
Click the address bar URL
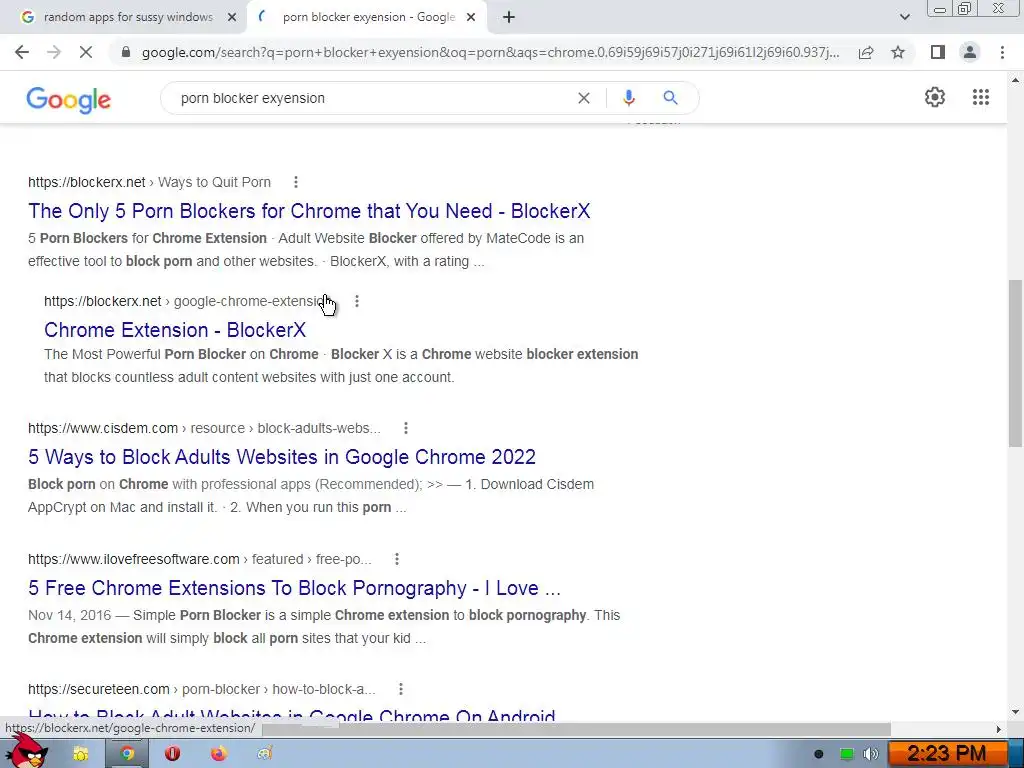pyautogui.click(x=490, y=52)
